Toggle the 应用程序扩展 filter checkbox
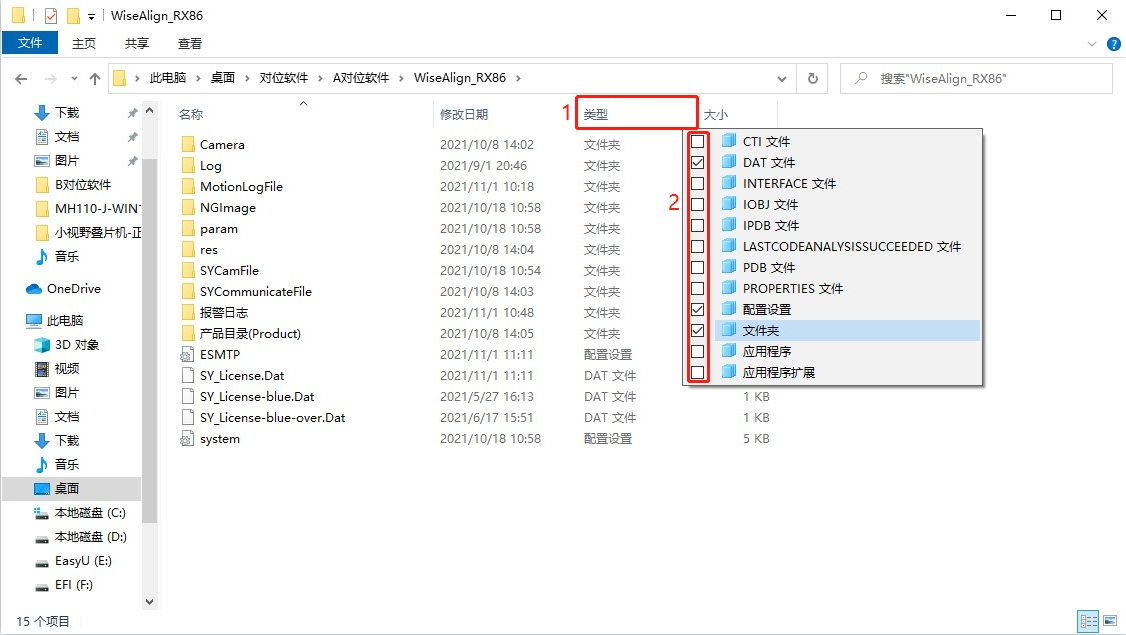 pyautogui.click(x=698, y=372)
